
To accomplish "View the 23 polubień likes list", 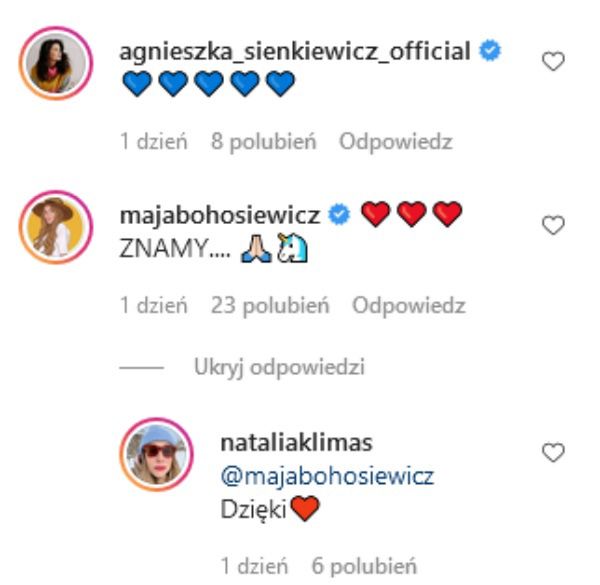I will tap(270, 306).
